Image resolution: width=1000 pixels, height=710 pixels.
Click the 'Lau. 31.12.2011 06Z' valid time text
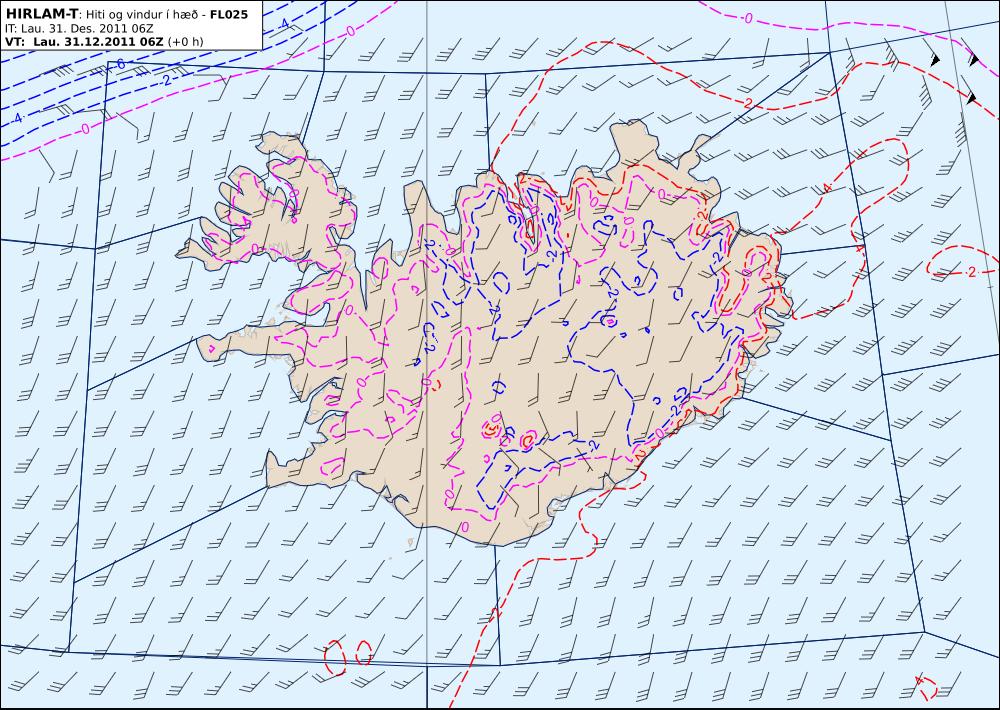98,41
